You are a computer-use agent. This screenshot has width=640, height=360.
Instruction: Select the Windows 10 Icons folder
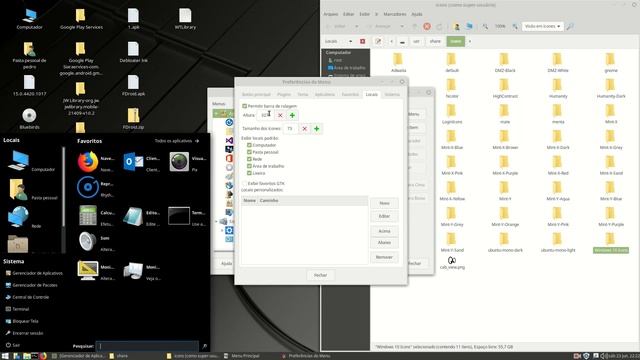pos(611,242)
